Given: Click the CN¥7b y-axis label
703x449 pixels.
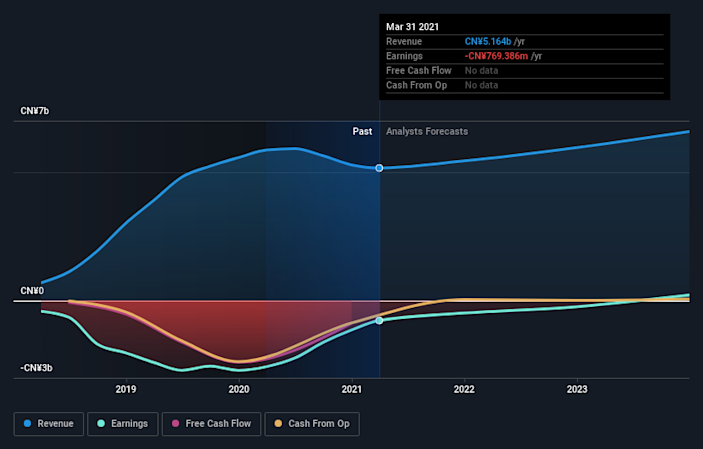Looking at the screenshot, I should click(x=34, y=111).
